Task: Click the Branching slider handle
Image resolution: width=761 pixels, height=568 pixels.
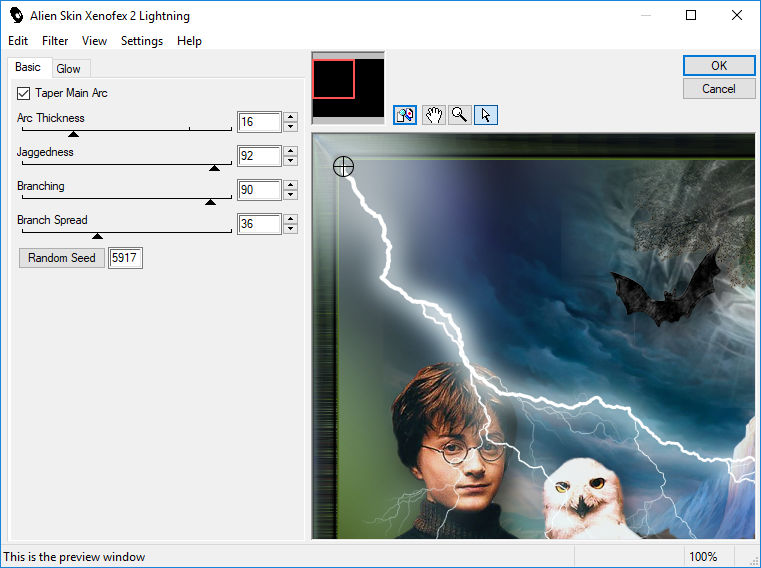Action: 210,201
